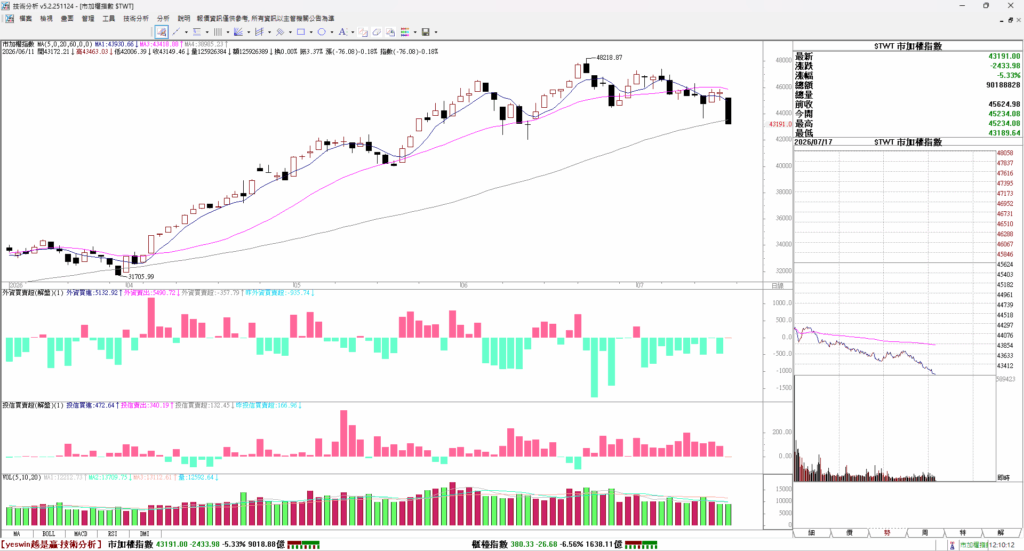Open dropdown arrow next to text tool
Image resolution: width=1024 pixels, height=551 pixels.
(x=353, y=32)
